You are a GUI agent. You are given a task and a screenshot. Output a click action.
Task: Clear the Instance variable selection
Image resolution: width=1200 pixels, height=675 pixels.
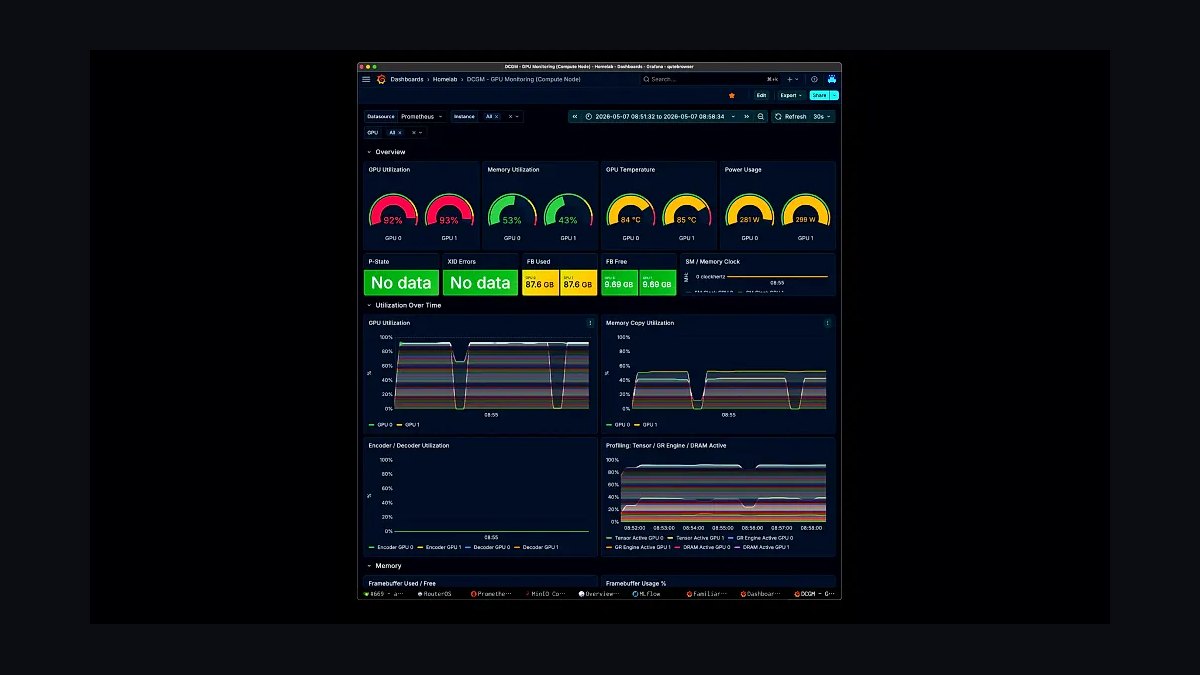click(510, 116)
